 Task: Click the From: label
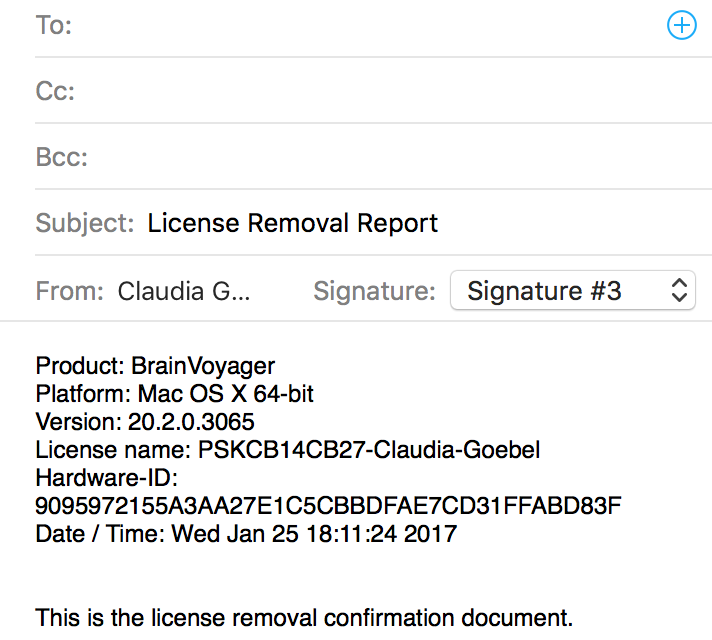tap(69, 291)
